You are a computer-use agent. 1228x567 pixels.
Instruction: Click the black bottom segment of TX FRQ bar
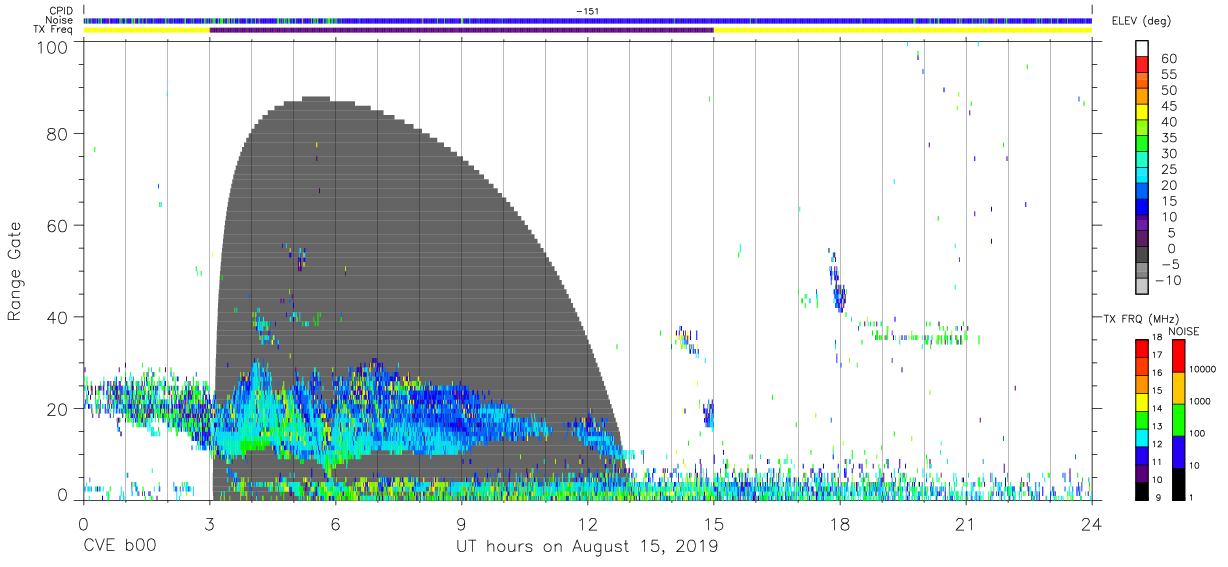pyautogui.click(x=1142, y=489)
